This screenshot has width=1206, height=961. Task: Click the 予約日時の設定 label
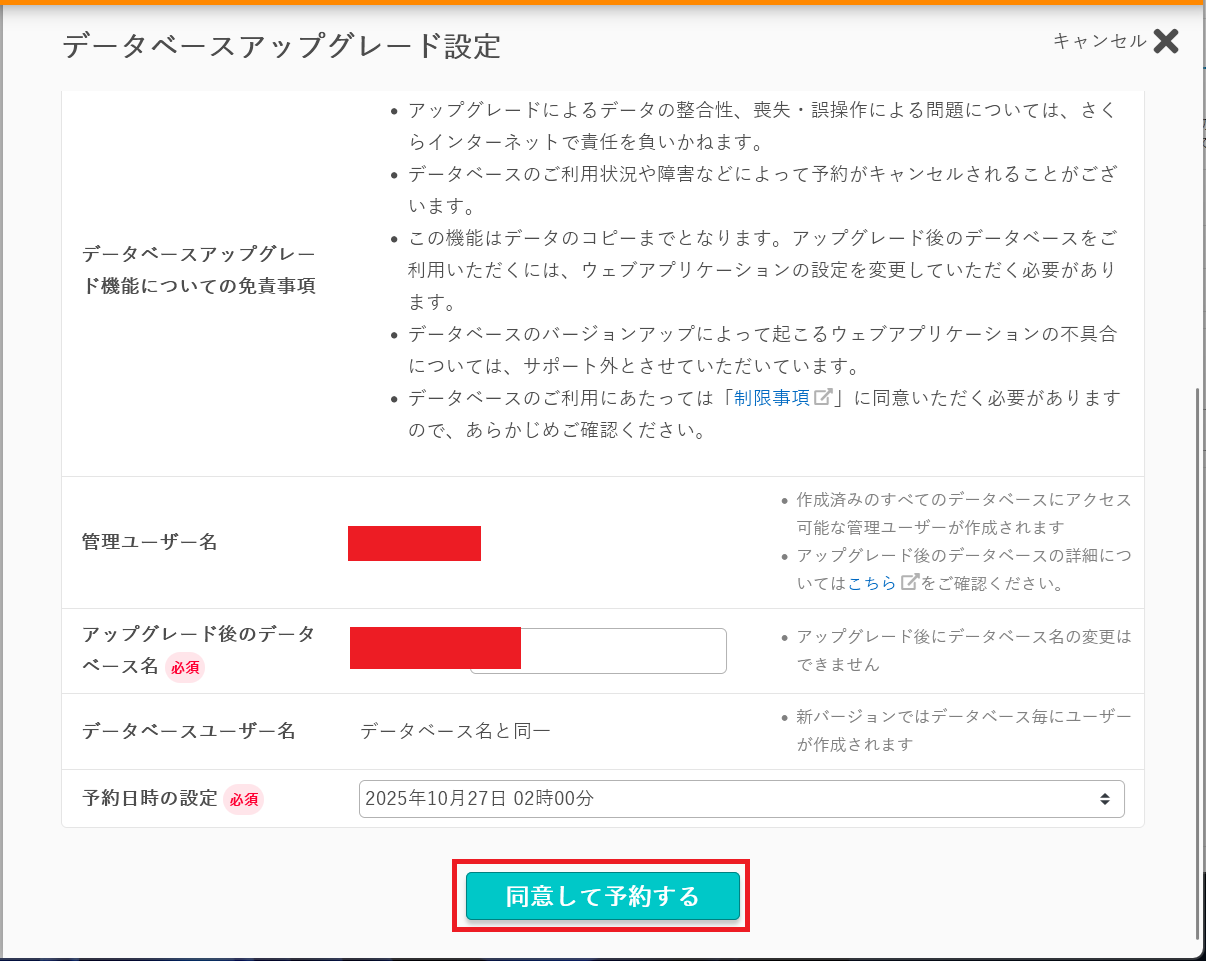click(149, 799)
